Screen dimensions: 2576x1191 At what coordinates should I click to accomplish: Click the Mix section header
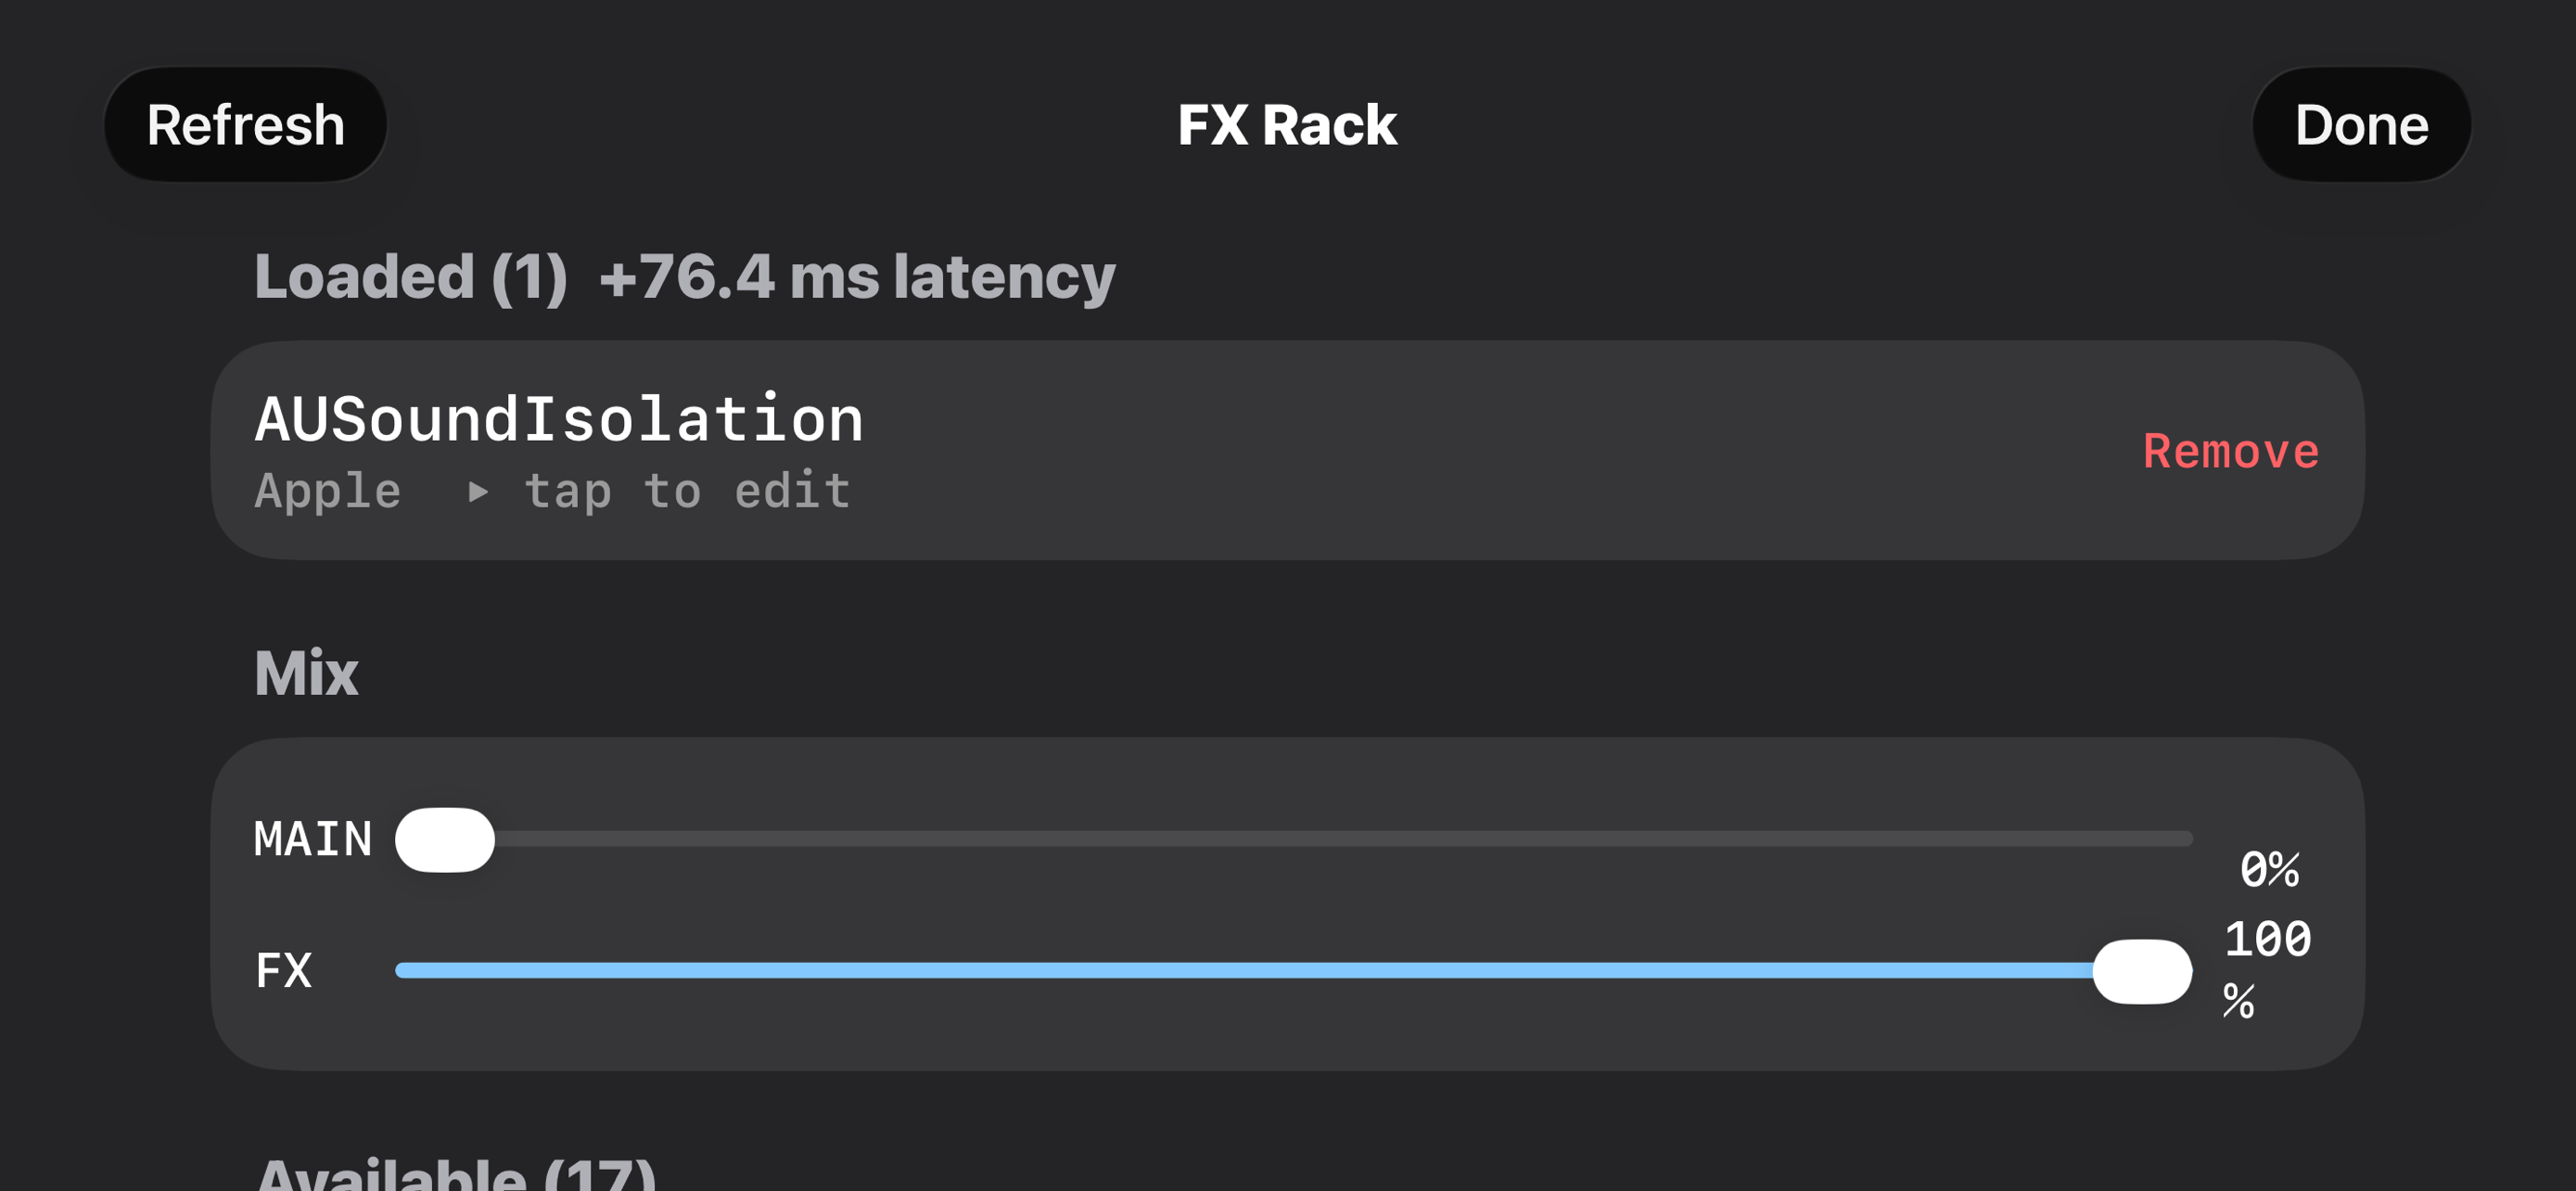306,673
